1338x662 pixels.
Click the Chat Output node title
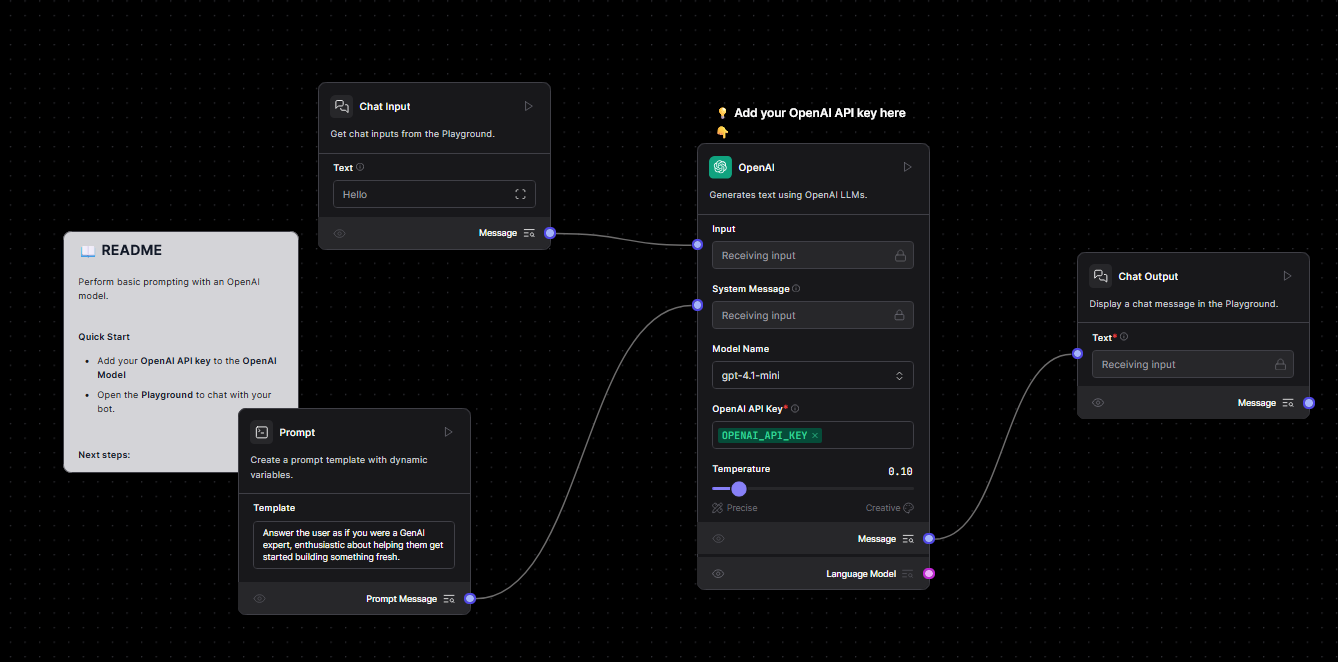tap(1148, 276)
